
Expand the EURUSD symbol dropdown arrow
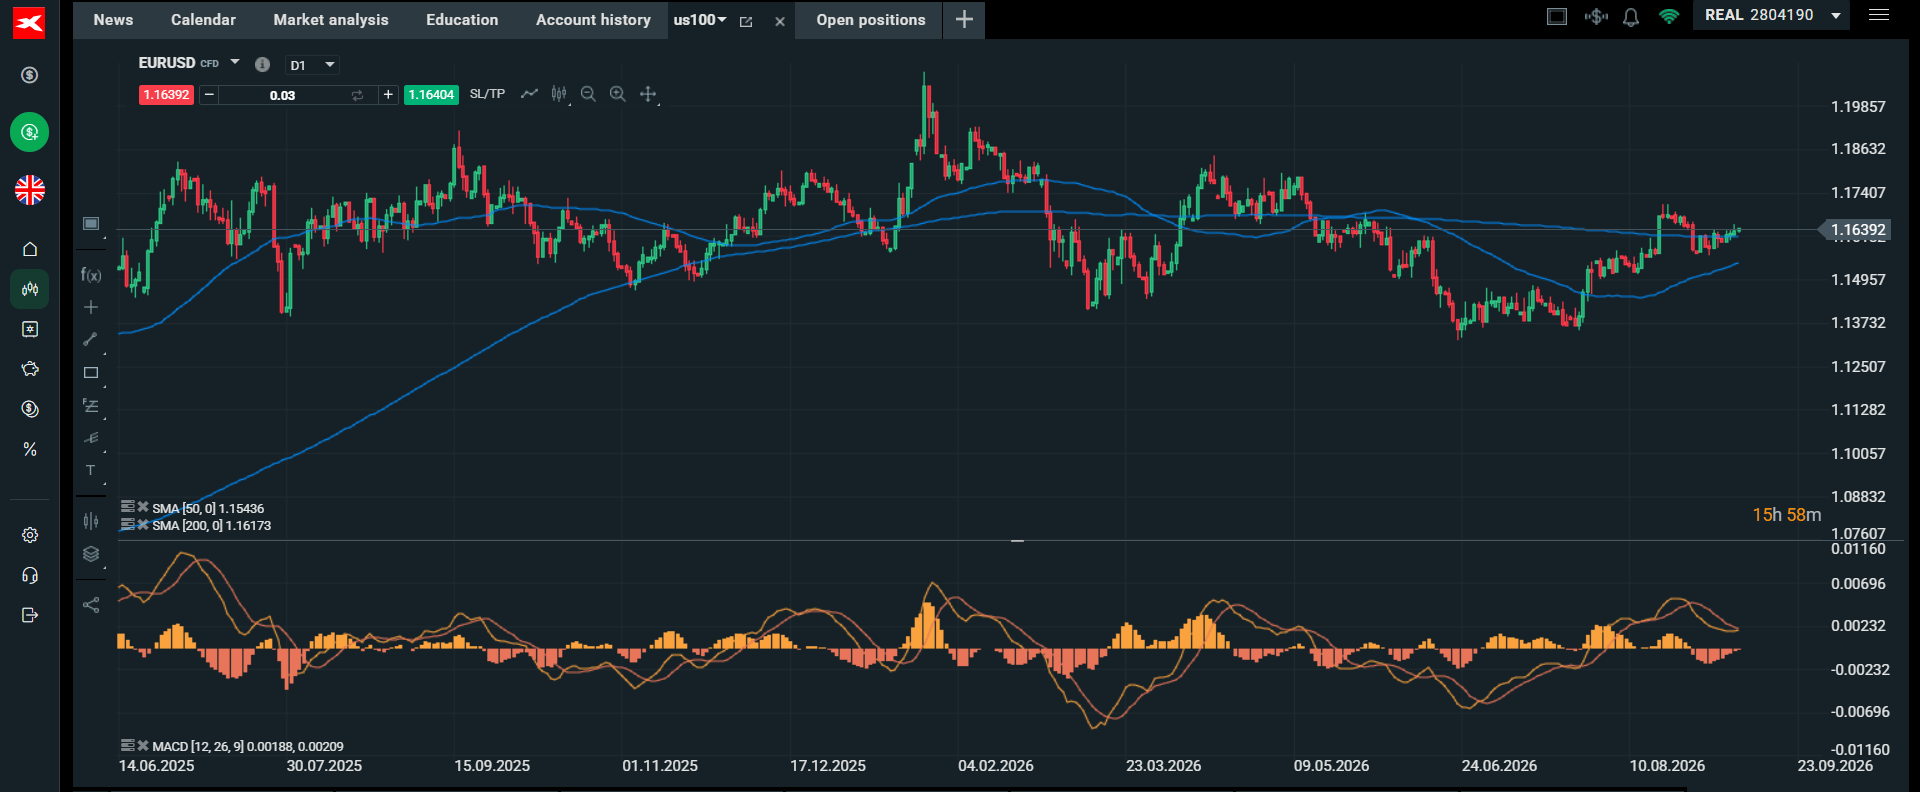235,62
